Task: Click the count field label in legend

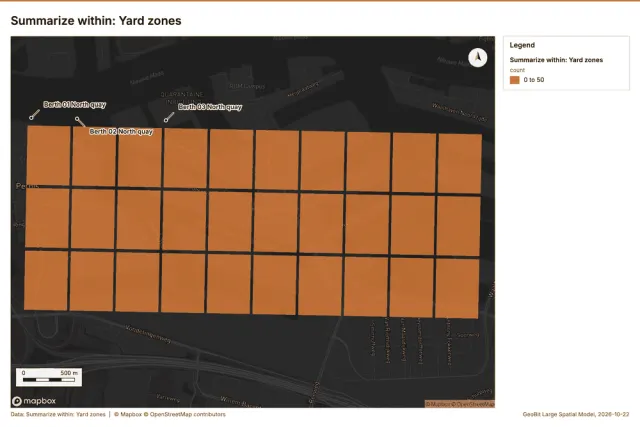Action: [x=517, y=70]
